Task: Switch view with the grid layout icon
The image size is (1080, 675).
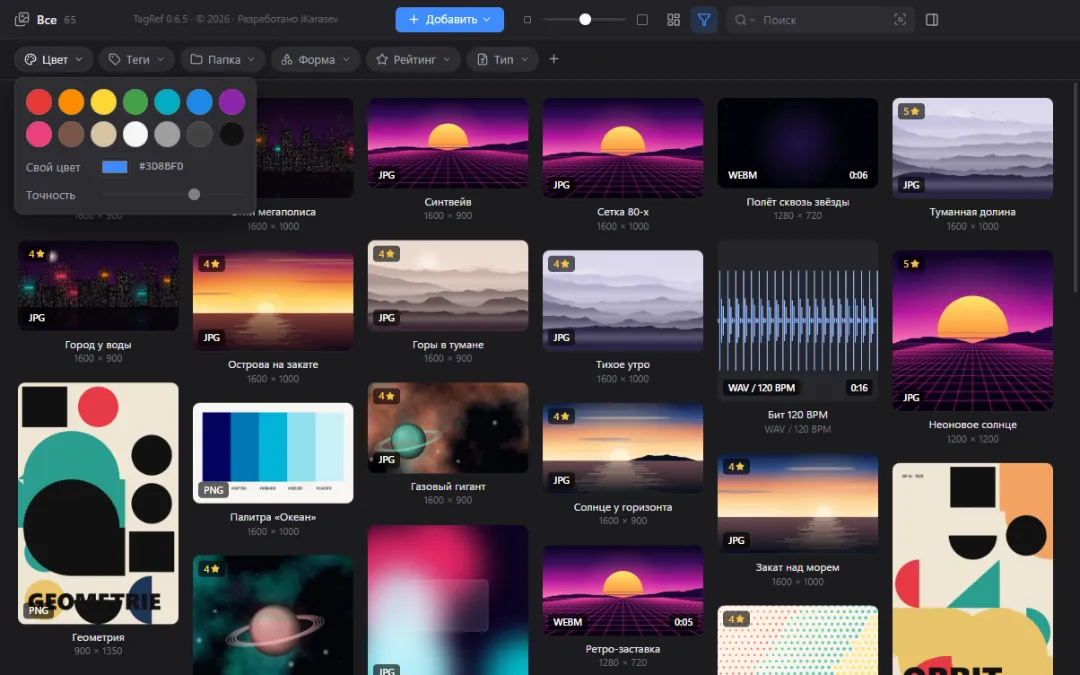Action: [x=674, y=20]
